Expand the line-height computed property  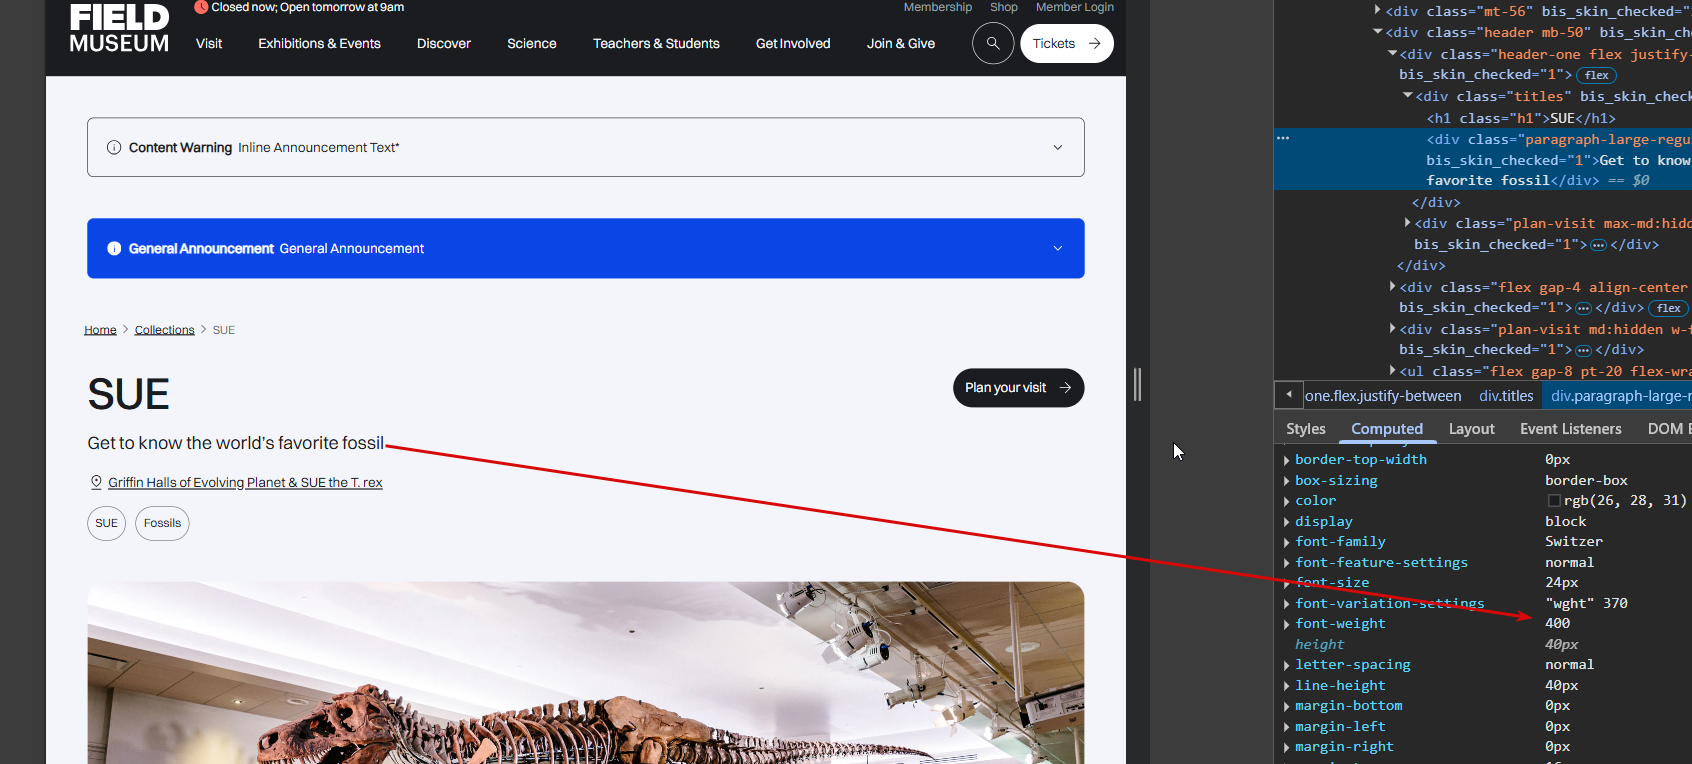(1287, 686)
